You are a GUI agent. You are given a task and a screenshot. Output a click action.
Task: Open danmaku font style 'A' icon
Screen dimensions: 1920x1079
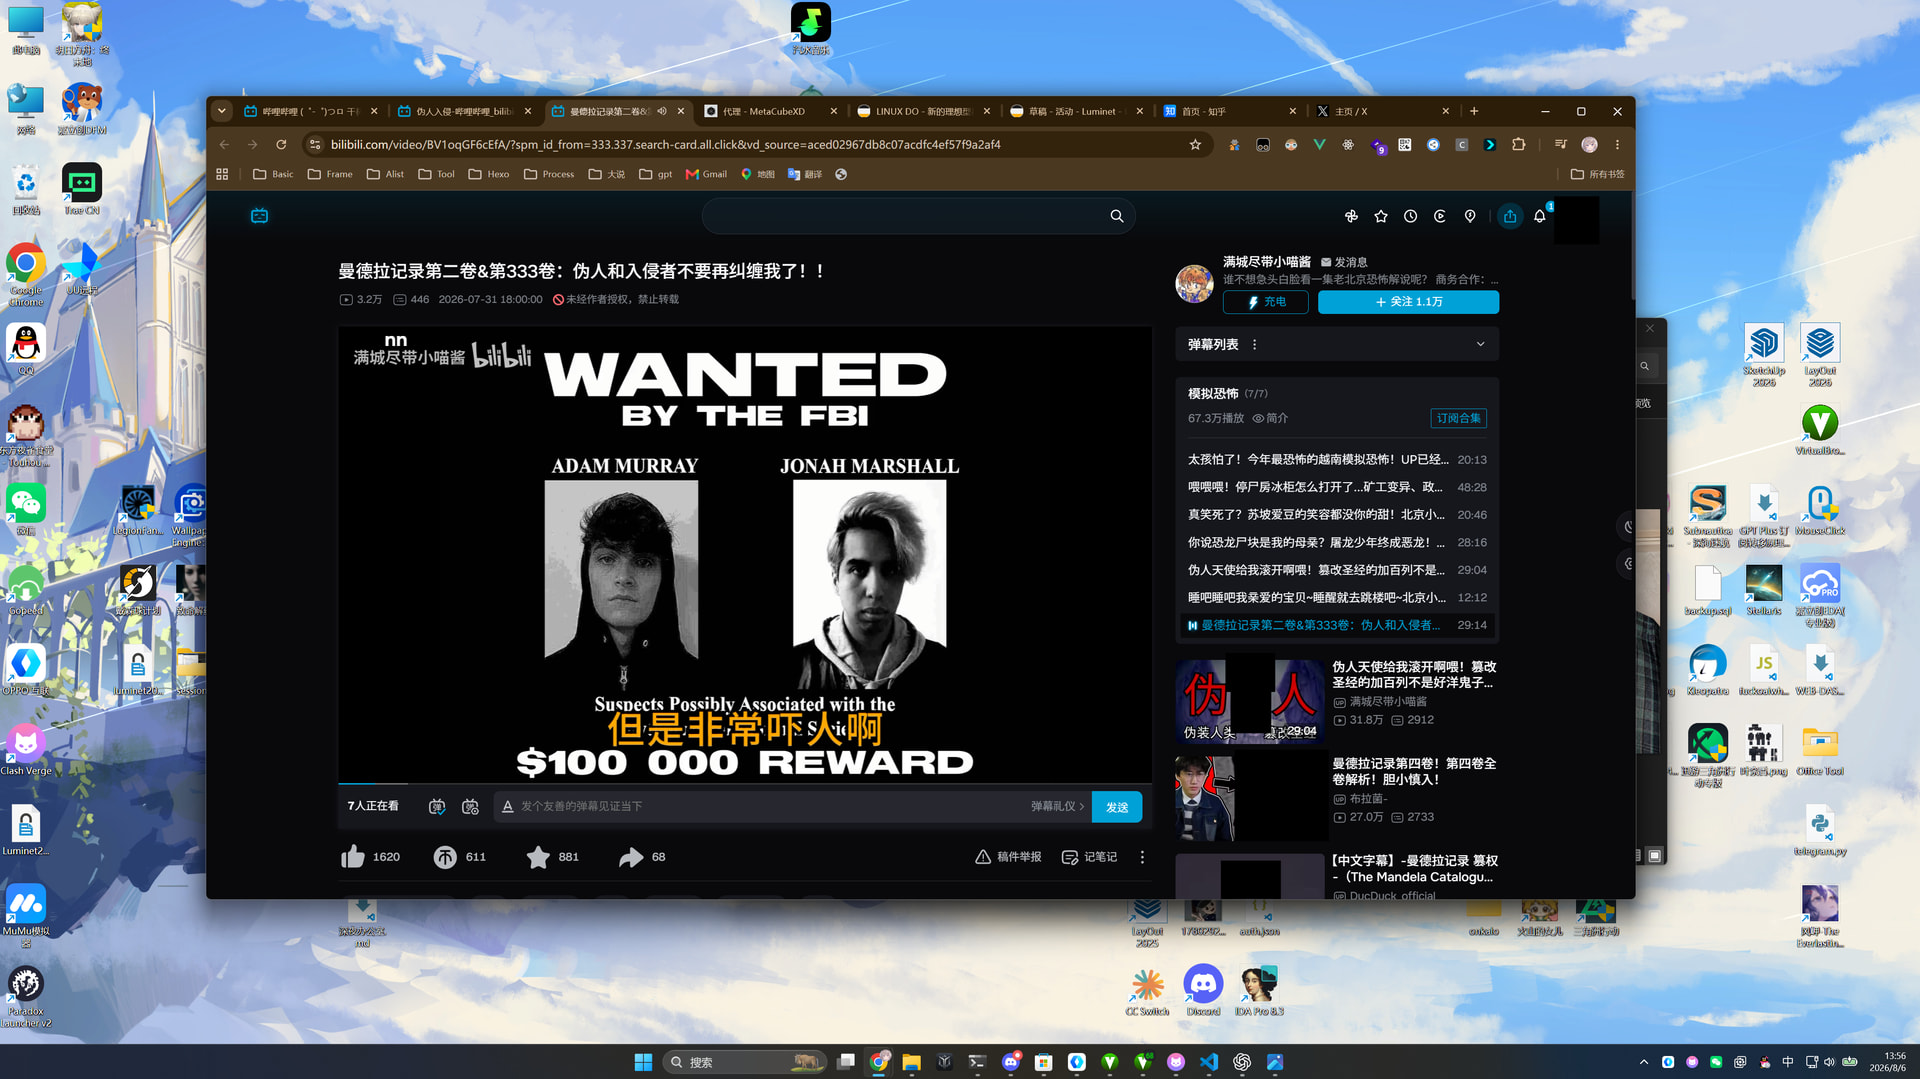(507, 807)
